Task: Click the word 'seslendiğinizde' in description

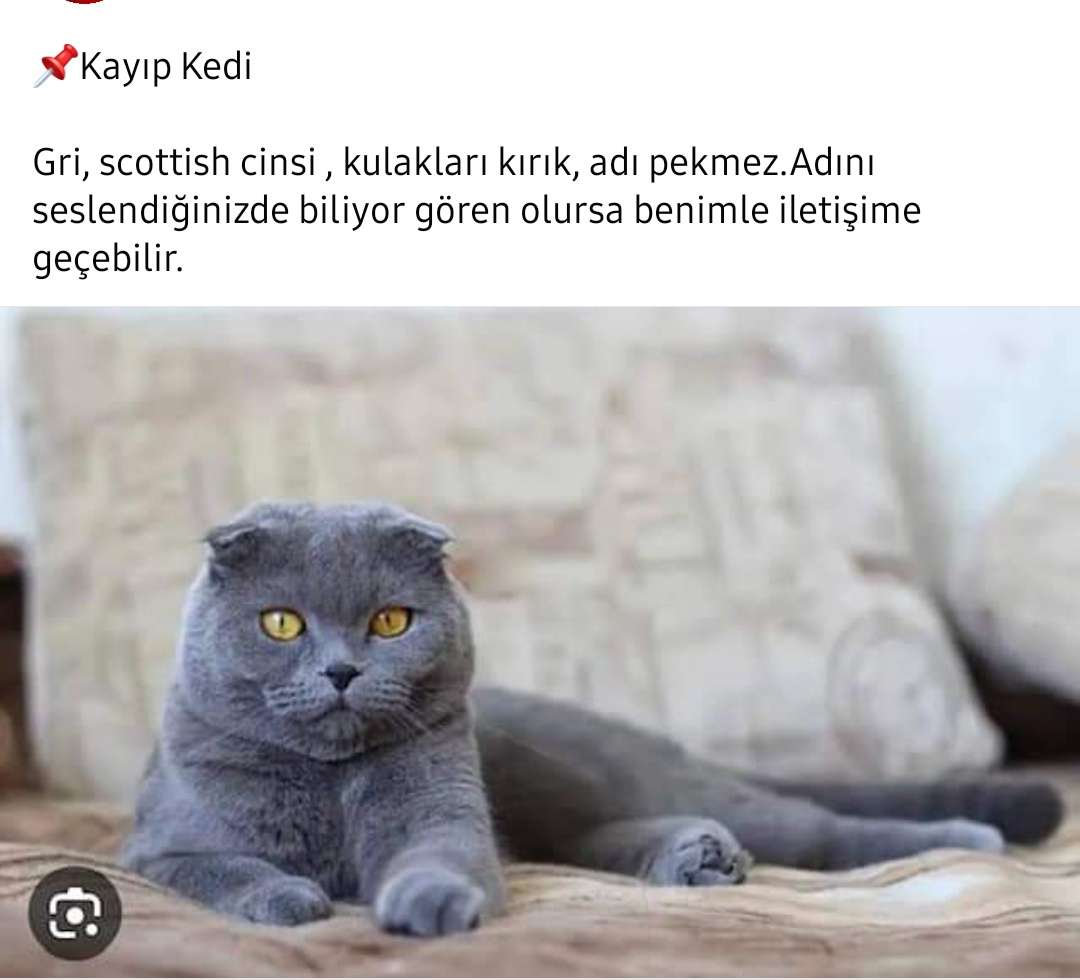Action: click(x=160, y=211)
